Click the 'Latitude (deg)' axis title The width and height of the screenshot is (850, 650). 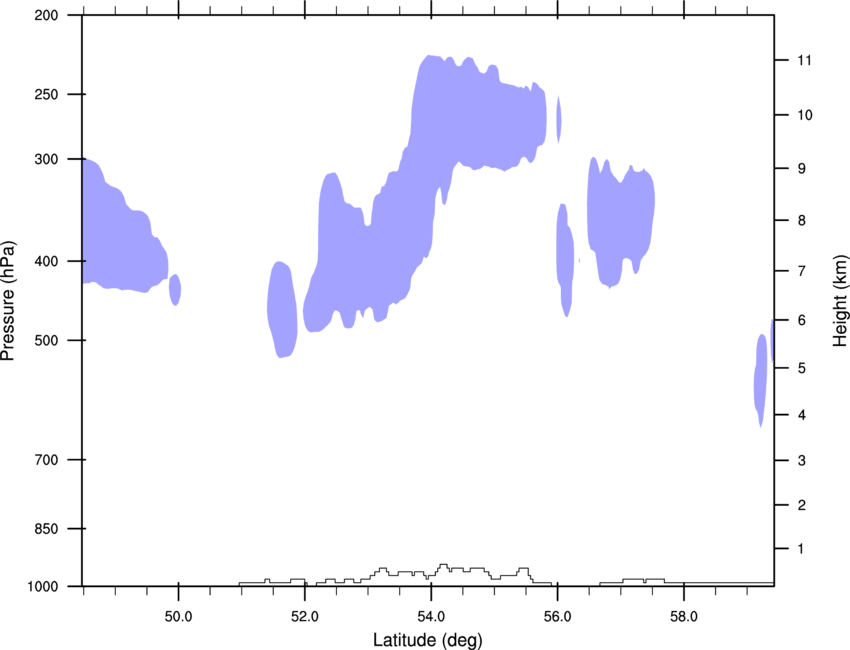(x=427, y=640)
